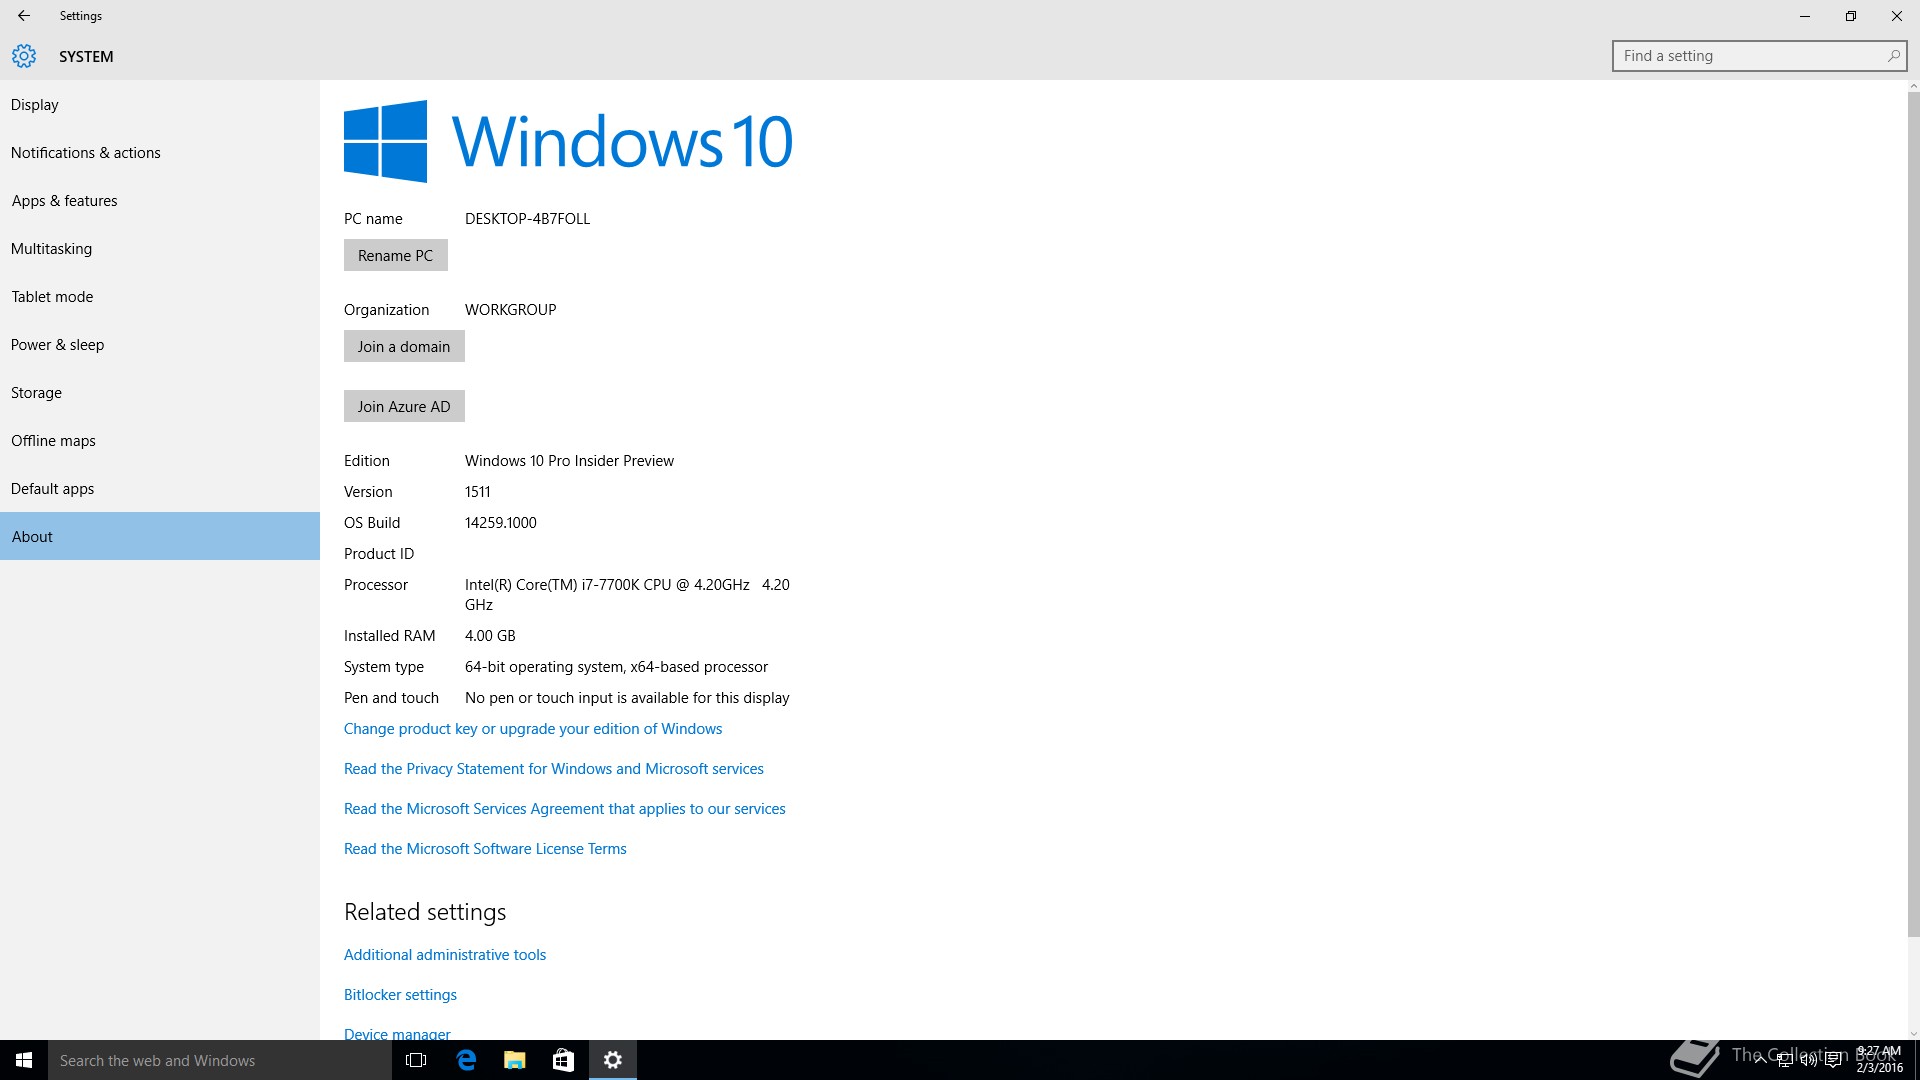Click the 64-bit operating system text

click(x=616, y=667)
